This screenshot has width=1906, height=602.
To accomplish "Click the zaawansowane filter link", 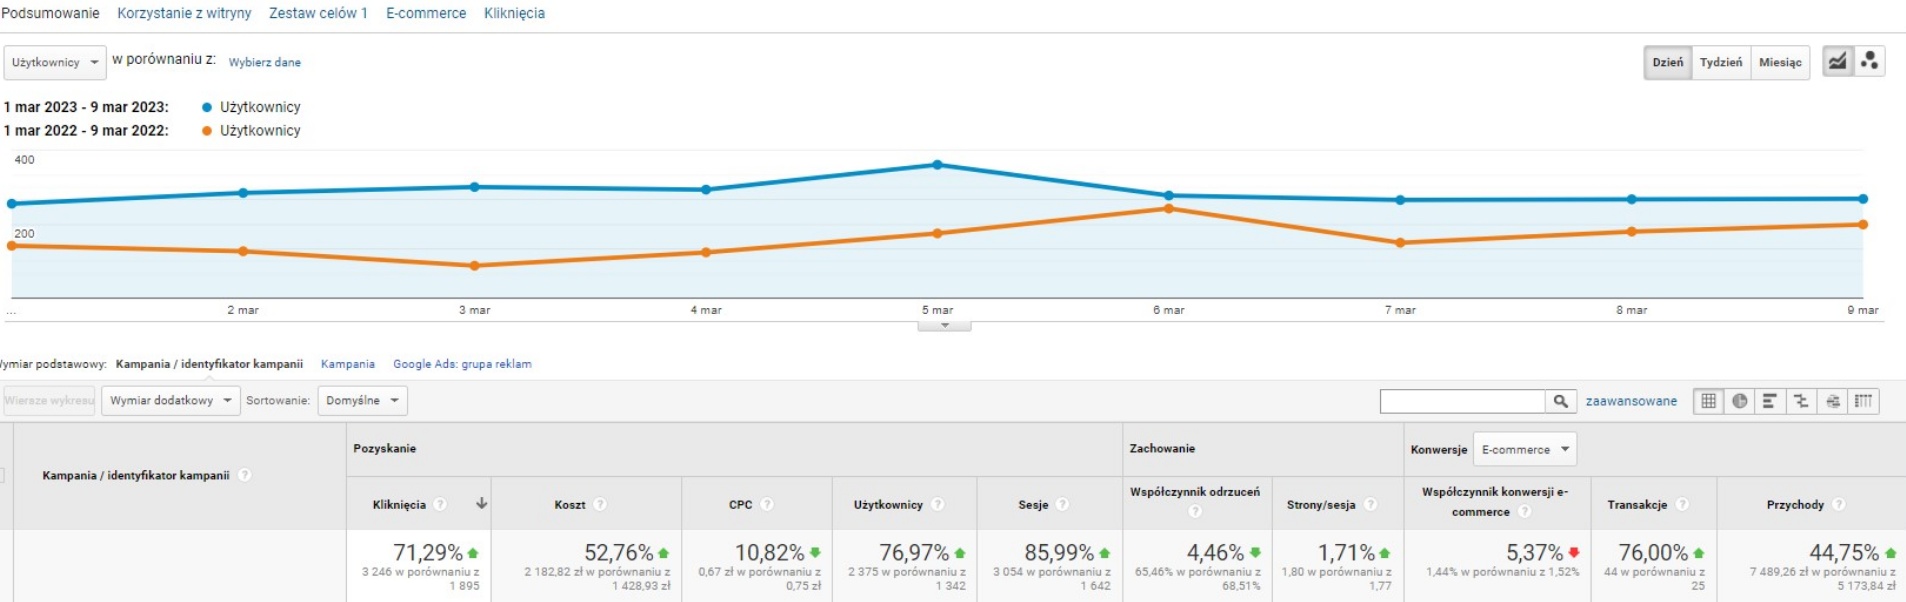I will (1631, 401).
